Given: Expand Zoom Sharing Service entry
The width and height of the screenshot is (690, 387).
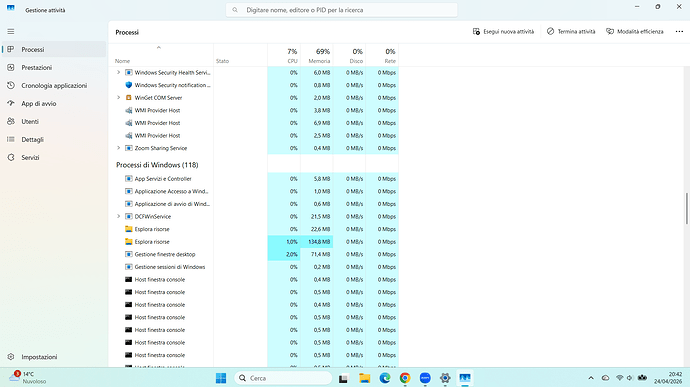Looking at the screenshot, I should point(118,148).
